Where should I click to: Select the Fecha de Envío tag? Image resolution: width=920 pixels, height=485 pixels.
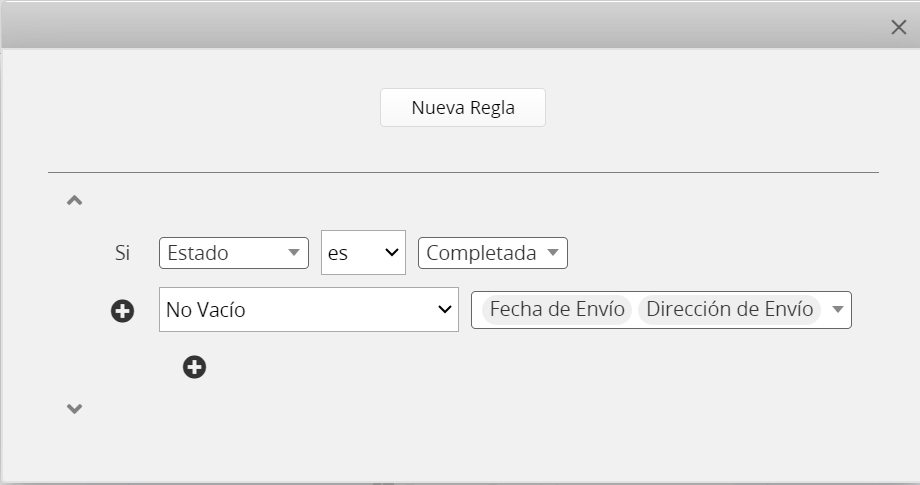pos(557,310)
